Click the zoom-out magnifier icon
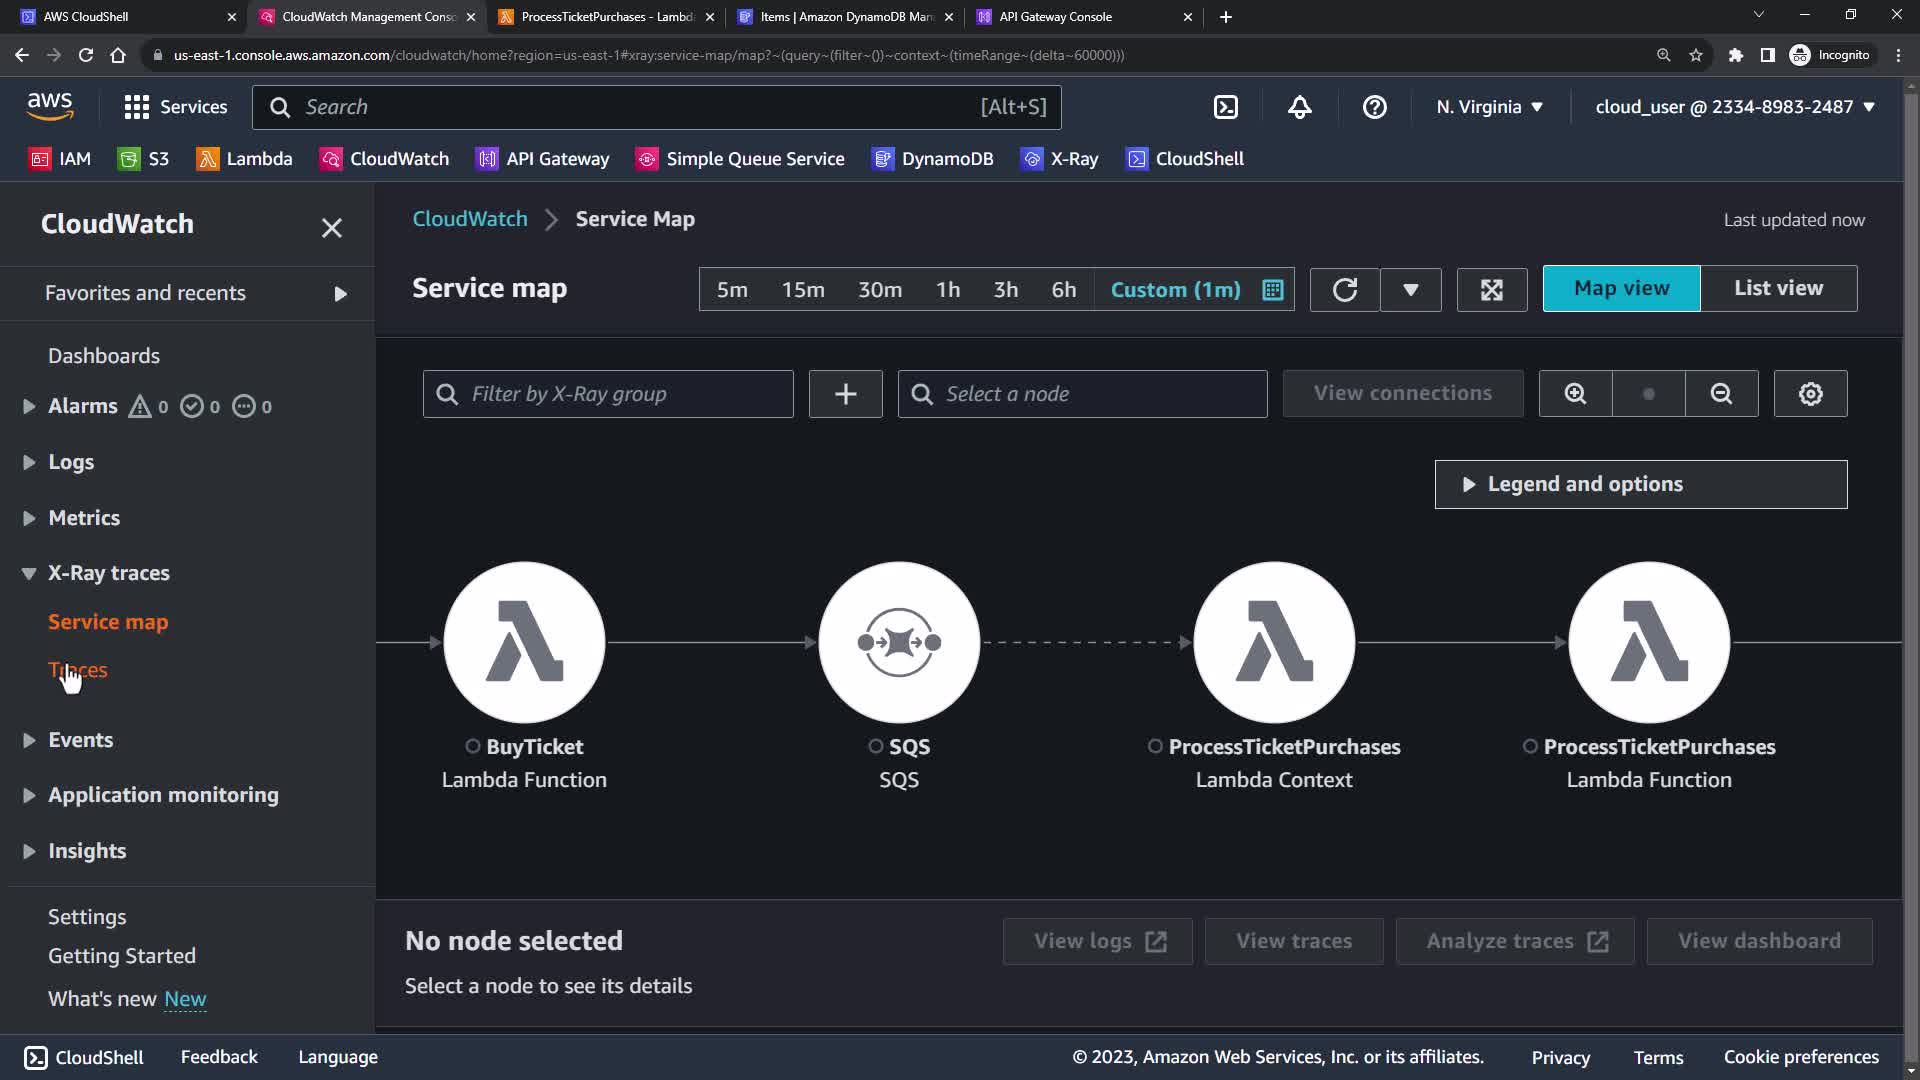The image size is (1920, 1080). point(1721,394)
